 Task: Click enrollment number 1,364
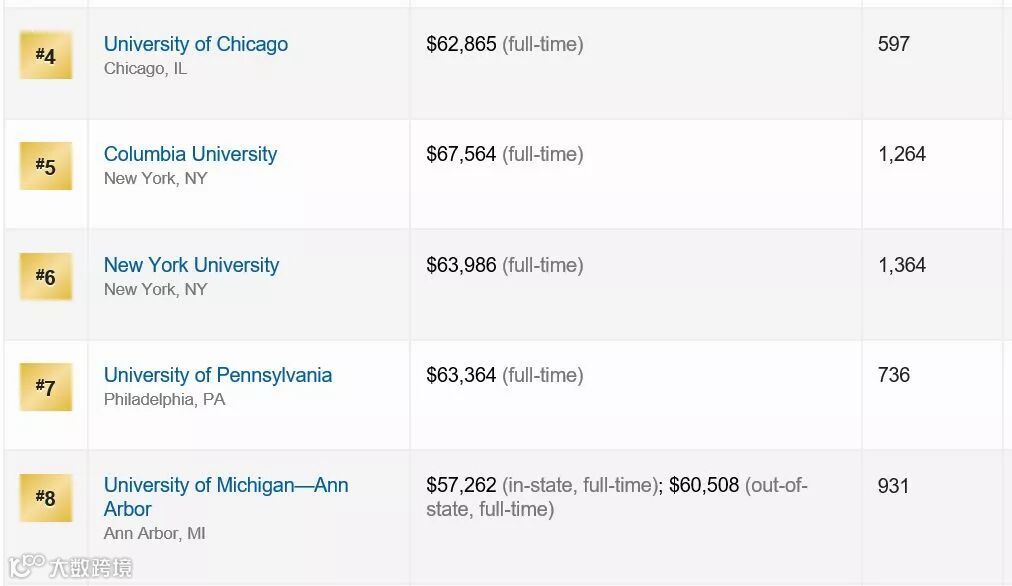click(x=901, y=265)
